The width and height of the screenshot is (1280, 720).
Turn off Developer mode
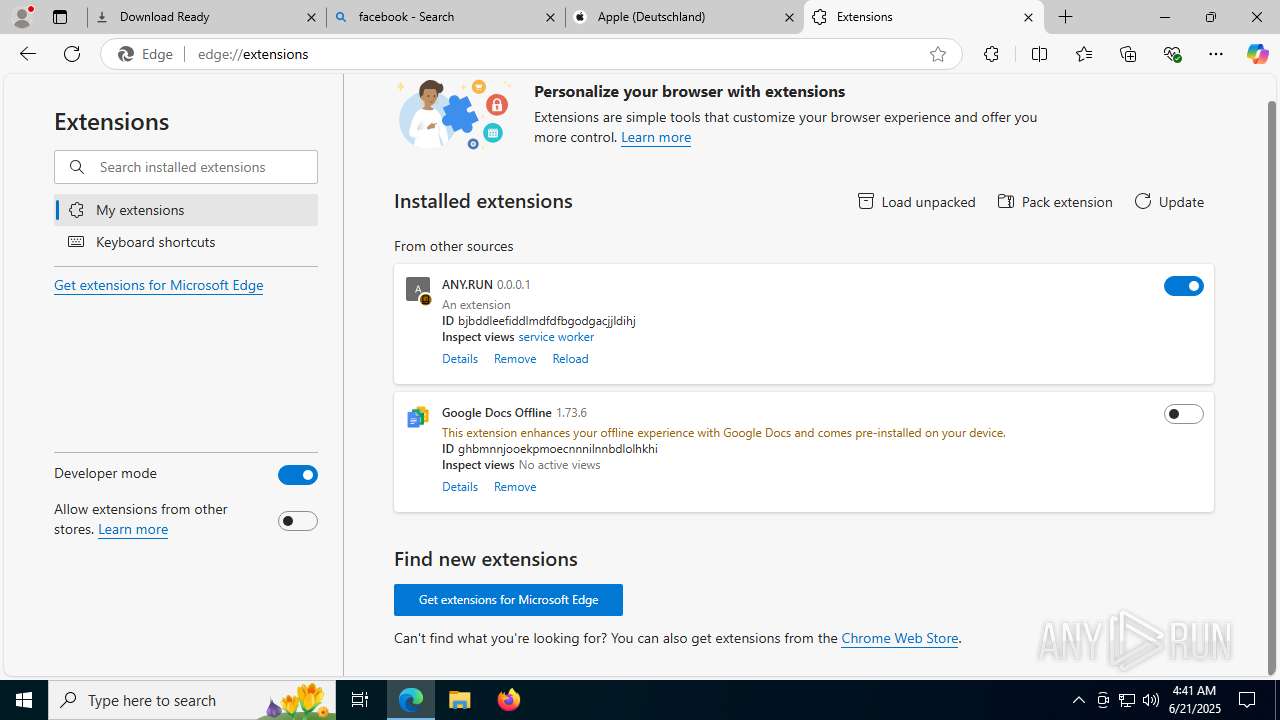(297, 475)
